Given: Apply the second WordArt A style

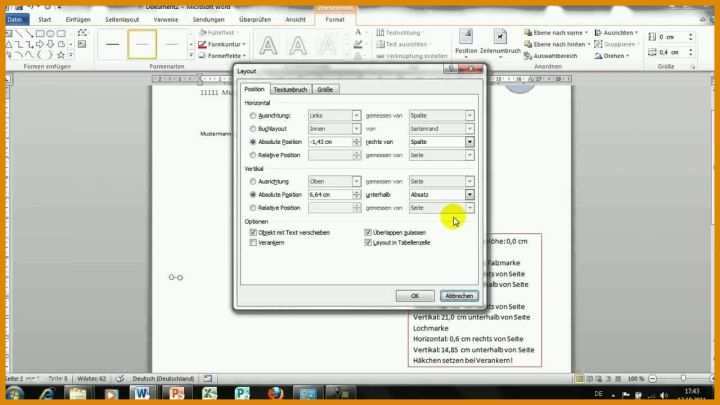Looking at the screenshot, I should 298,46.
